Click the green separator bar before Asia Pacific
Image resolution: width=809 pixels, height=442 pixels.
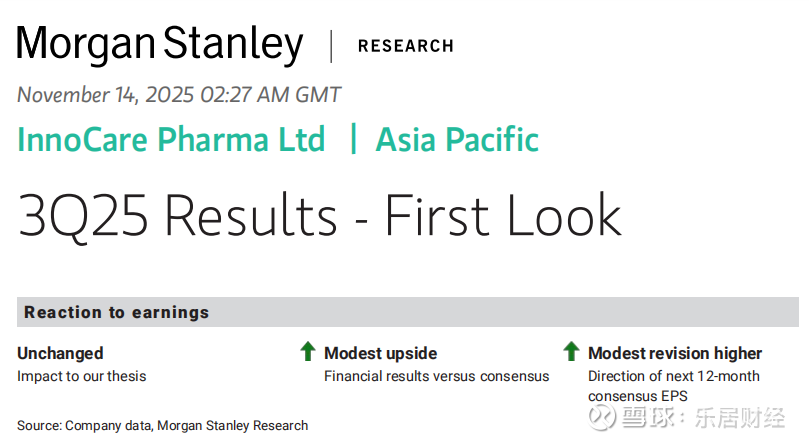pos(353,139)
